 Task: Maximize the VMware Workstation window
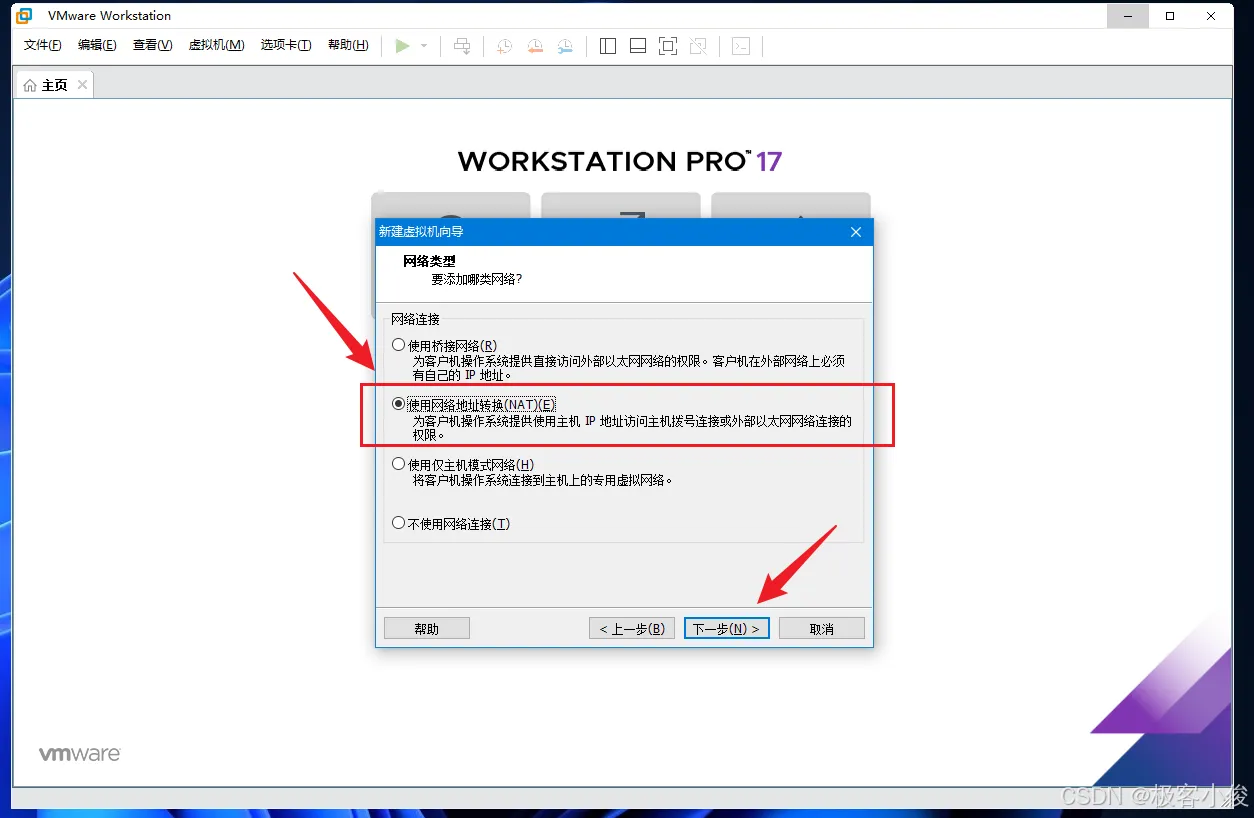point(1170,15)
